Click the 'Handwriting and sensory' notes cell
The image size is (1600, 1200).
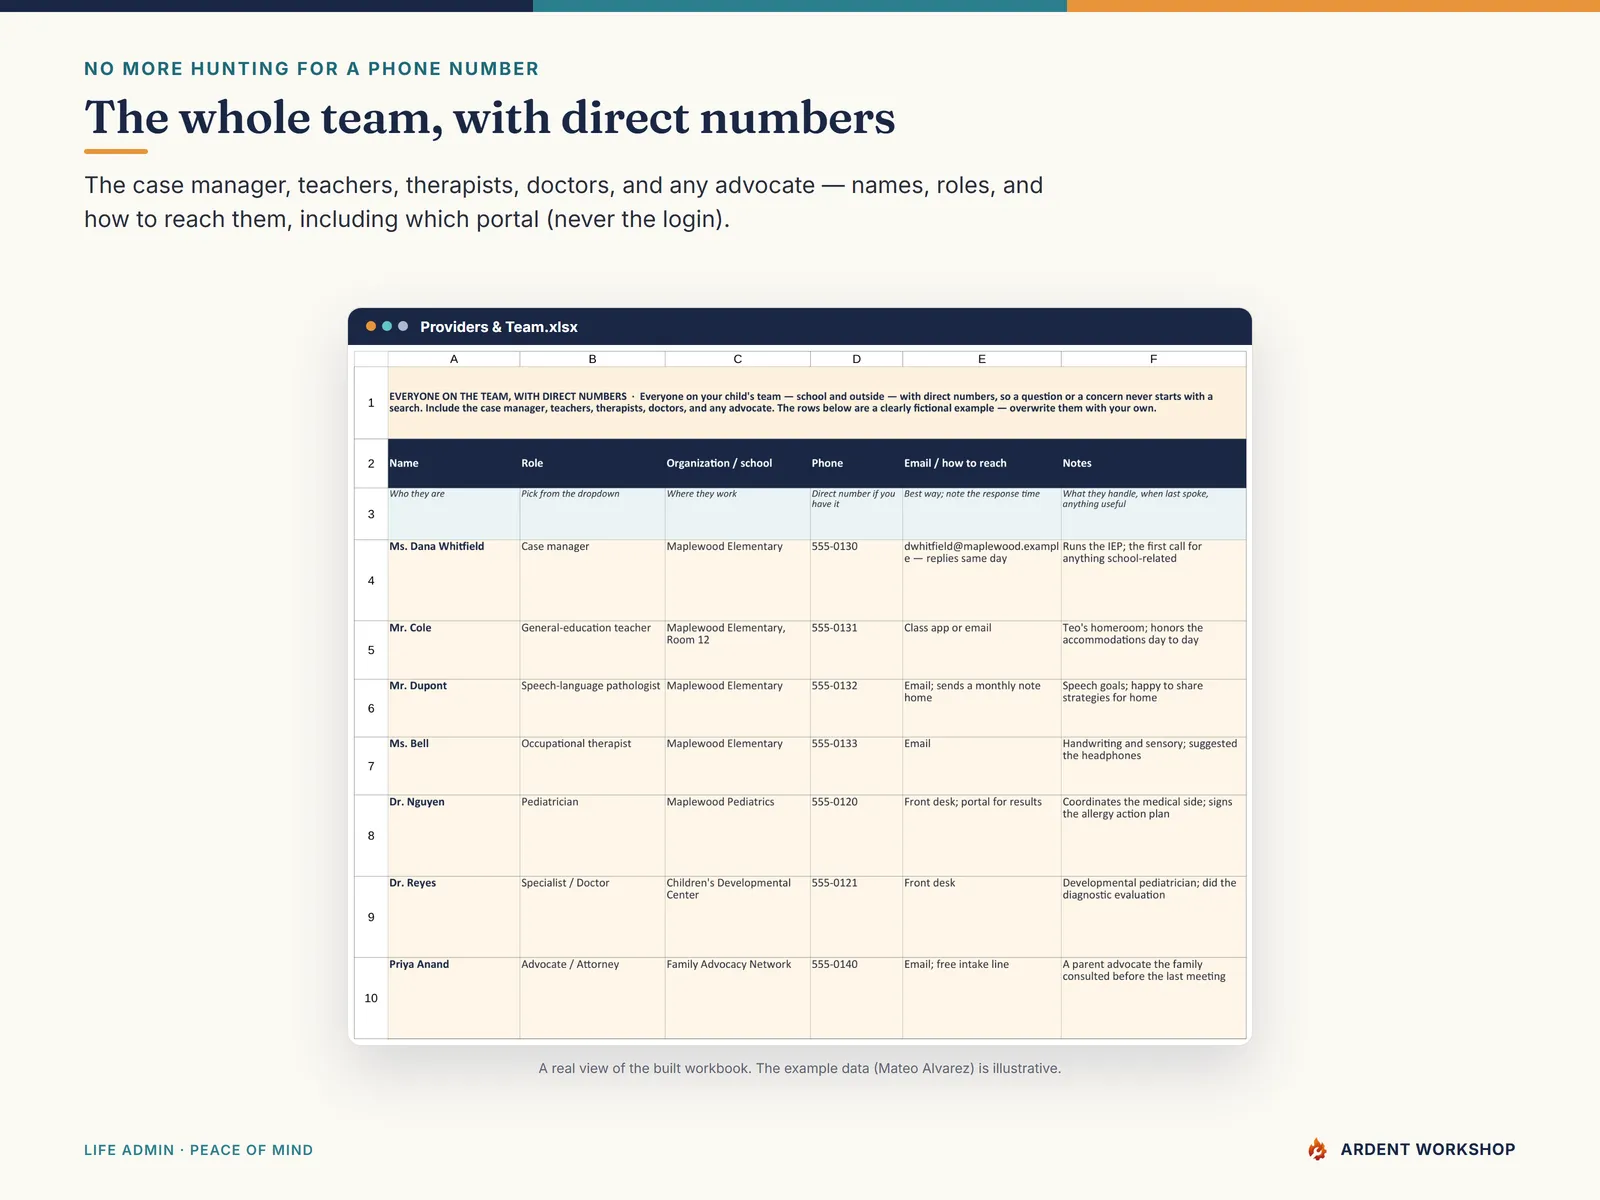pyautogui.click(x=1153, y=766)
